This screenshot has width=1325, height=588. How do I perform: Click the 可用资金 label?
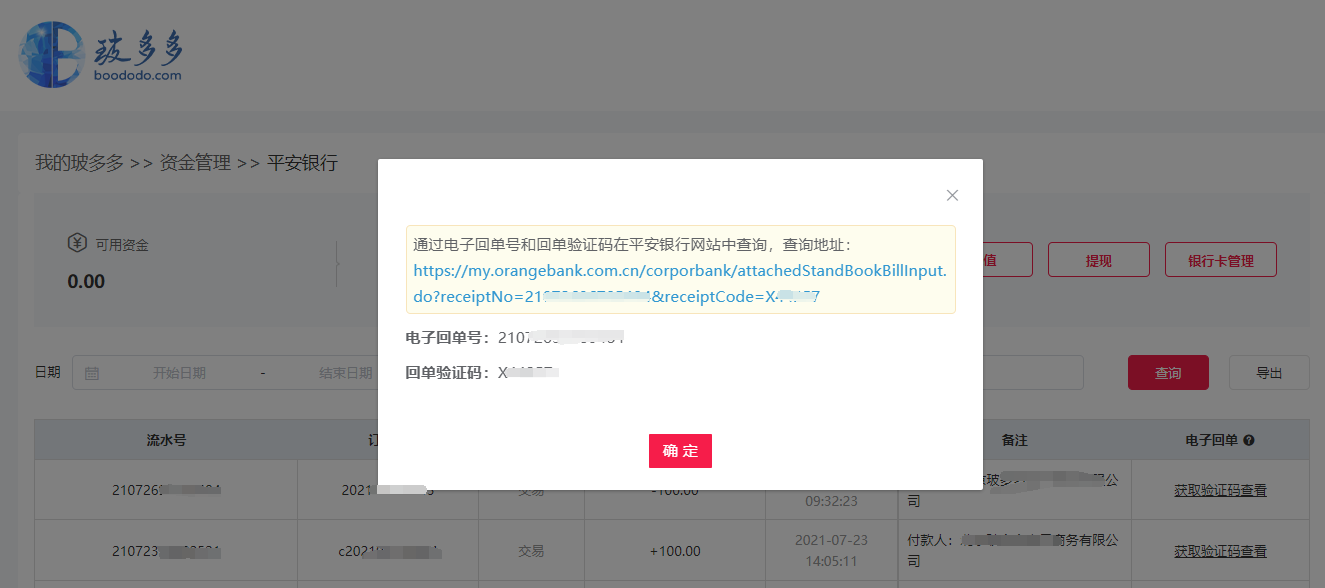[122, 244]
